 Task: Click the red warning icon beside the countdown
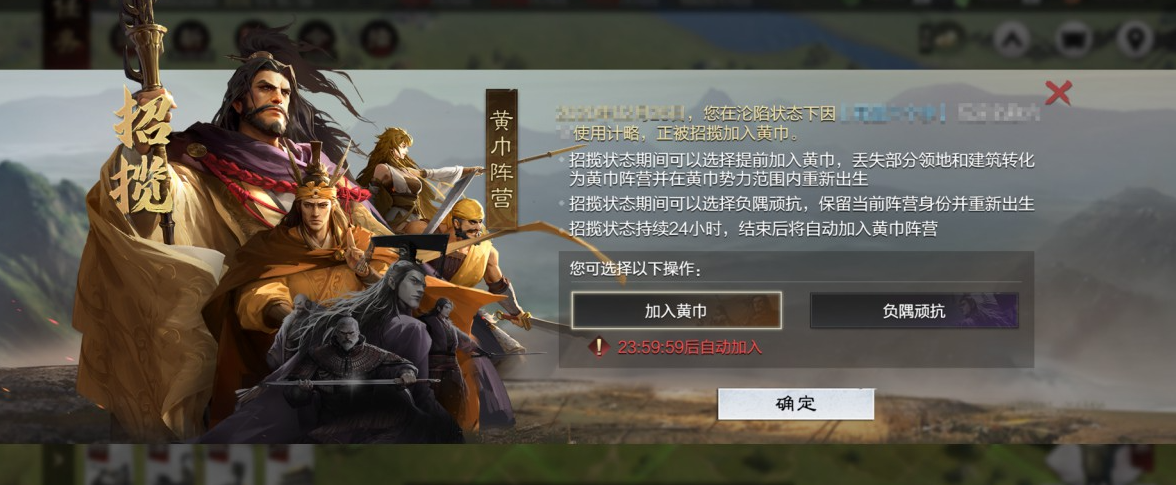(x=598, y=347)
